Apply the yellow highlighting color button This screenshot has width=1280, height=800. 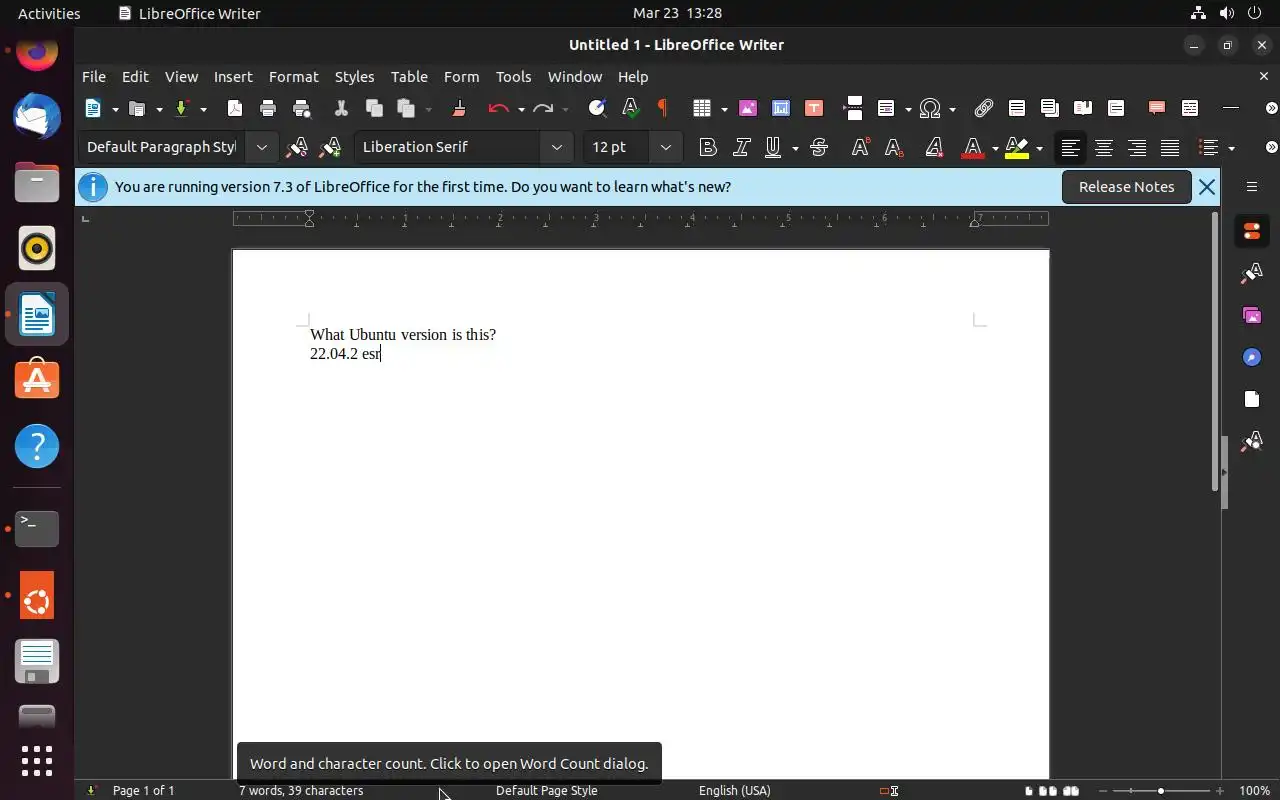point(1017,148)
